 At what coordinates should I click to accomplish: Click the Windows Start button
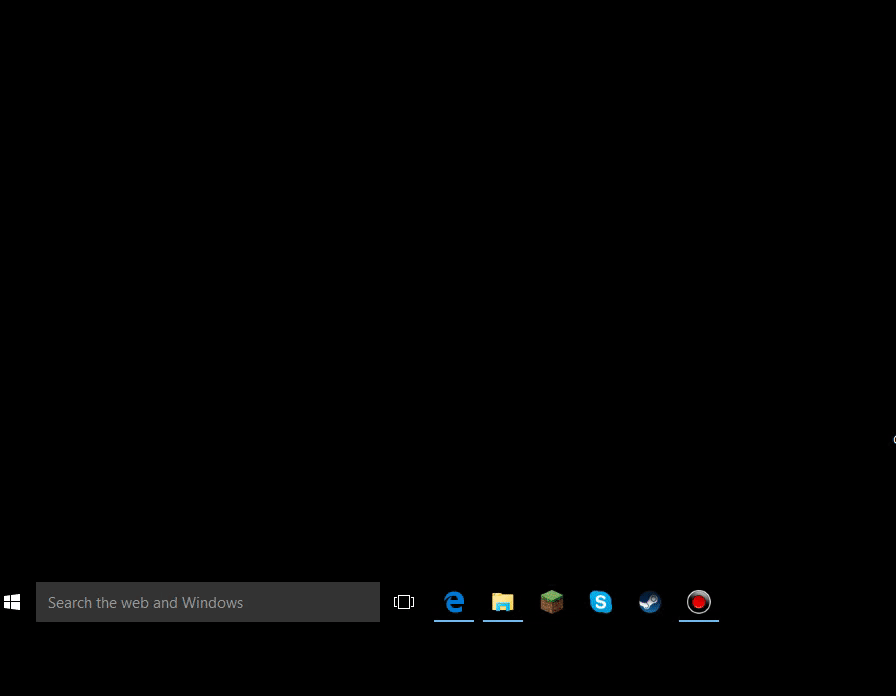point(12,602)
